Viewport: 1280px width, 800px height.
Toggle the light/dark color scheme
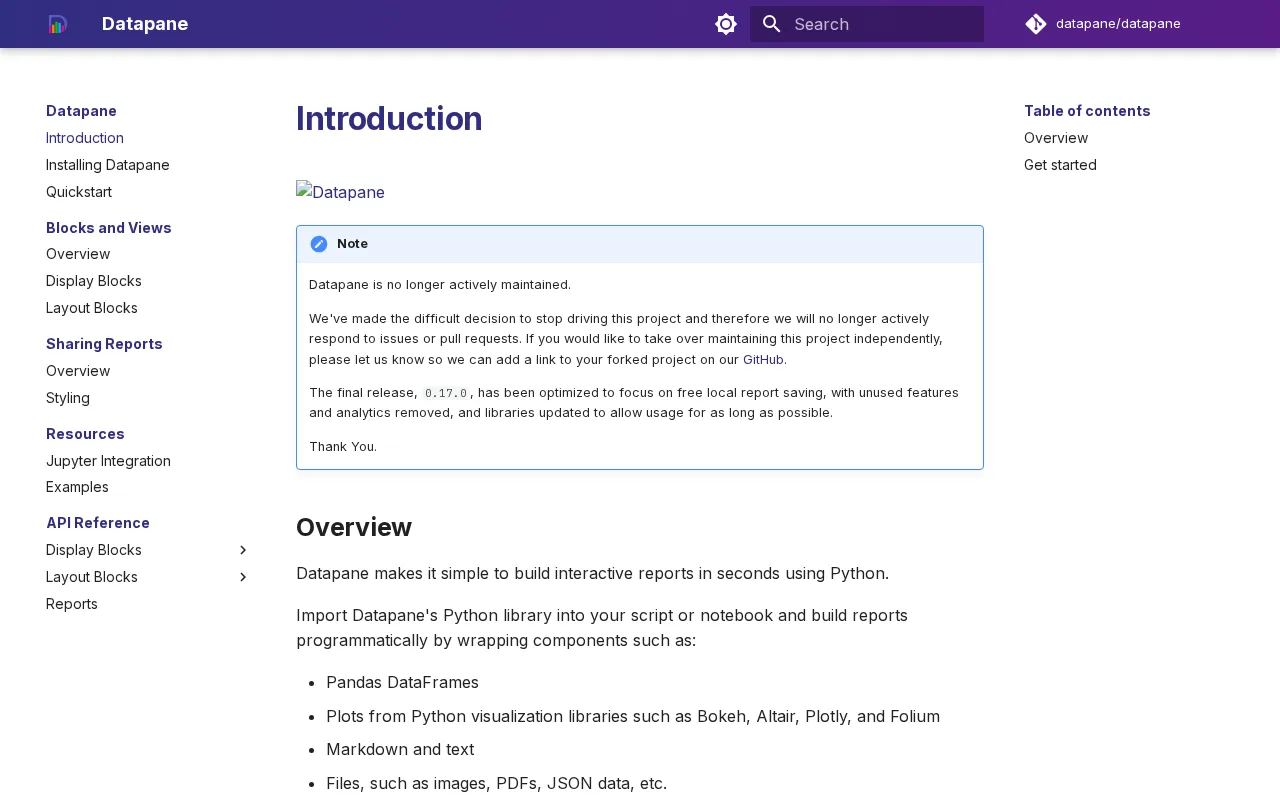click(x=726, y=24)
